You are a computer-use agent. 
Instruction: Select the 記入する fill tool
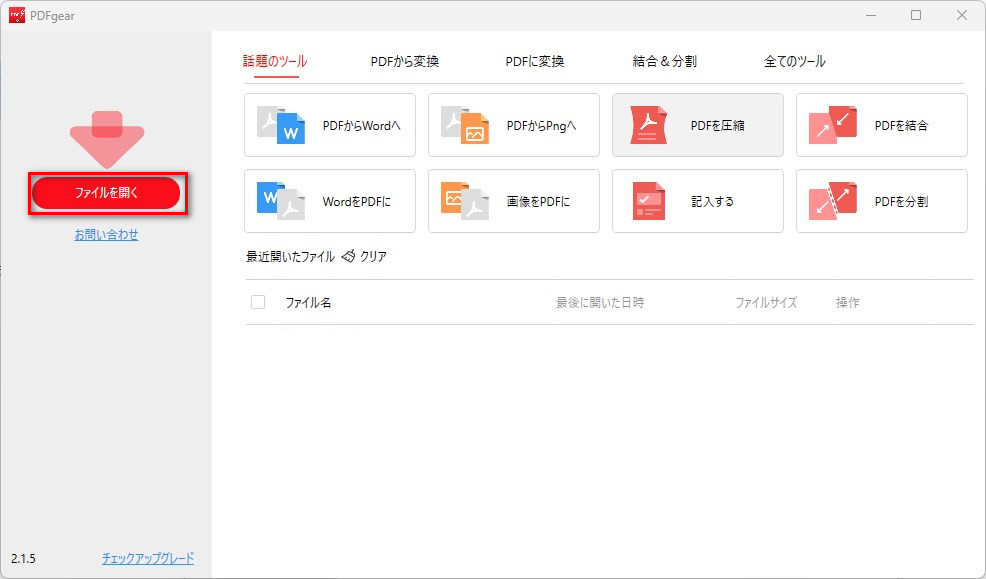tap(697, 200)
